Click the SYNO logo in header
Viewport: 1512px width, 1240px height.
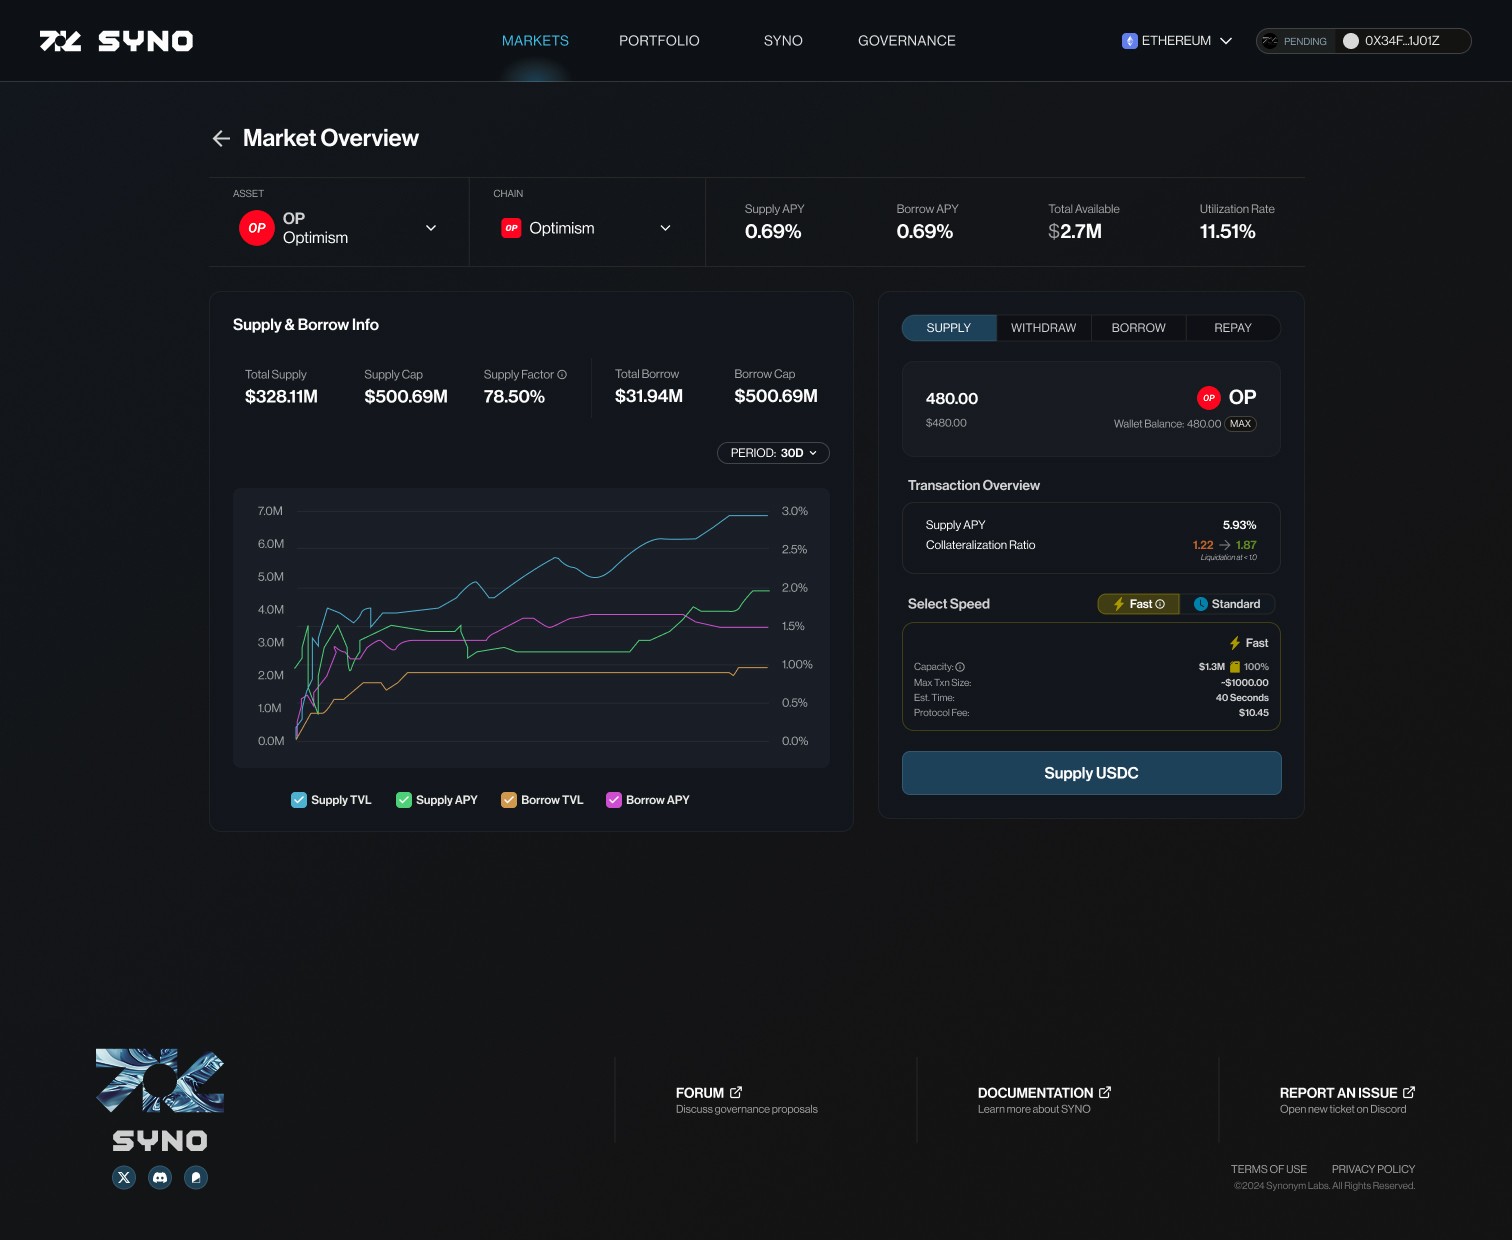(116, 41)
